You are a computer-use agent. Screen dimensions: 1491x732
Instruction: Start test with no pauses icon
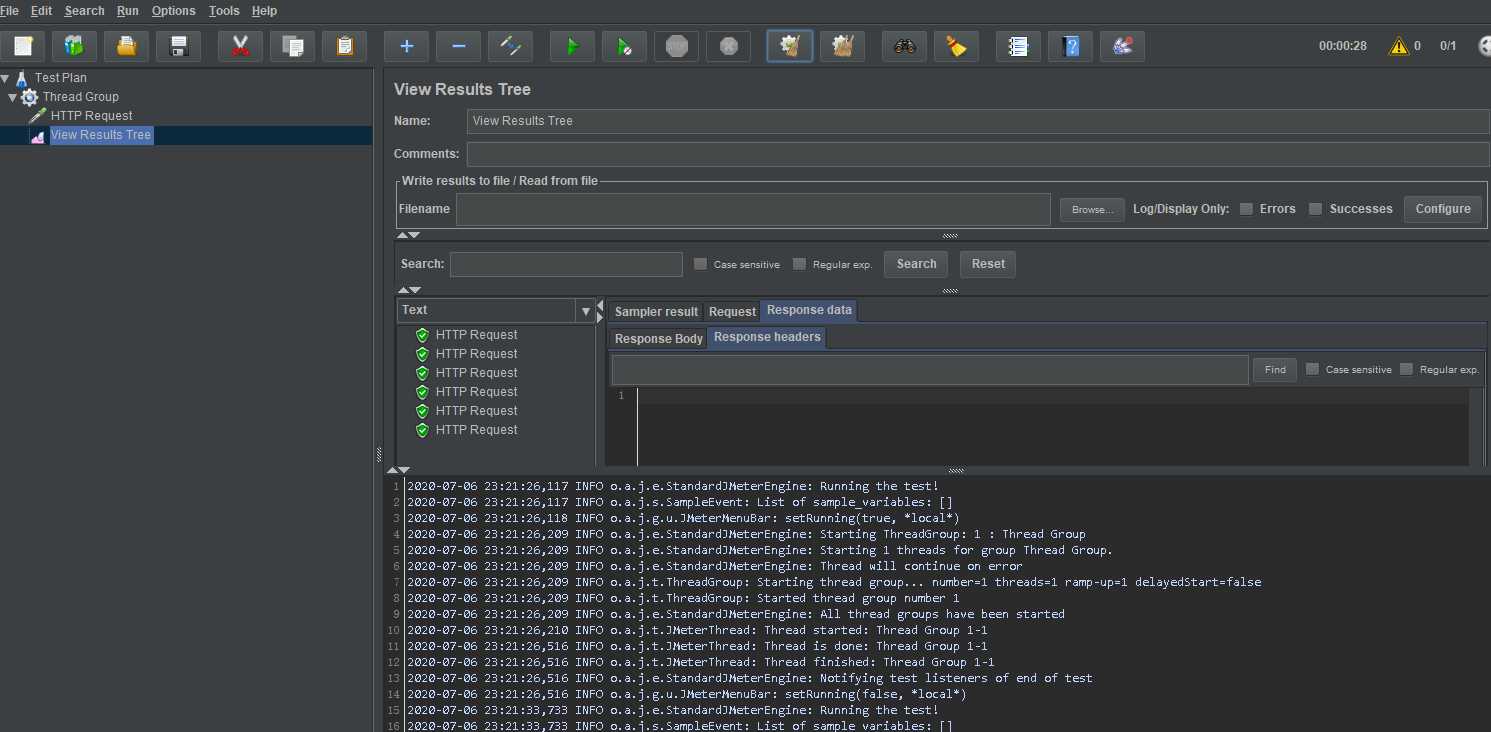(625, 46)
